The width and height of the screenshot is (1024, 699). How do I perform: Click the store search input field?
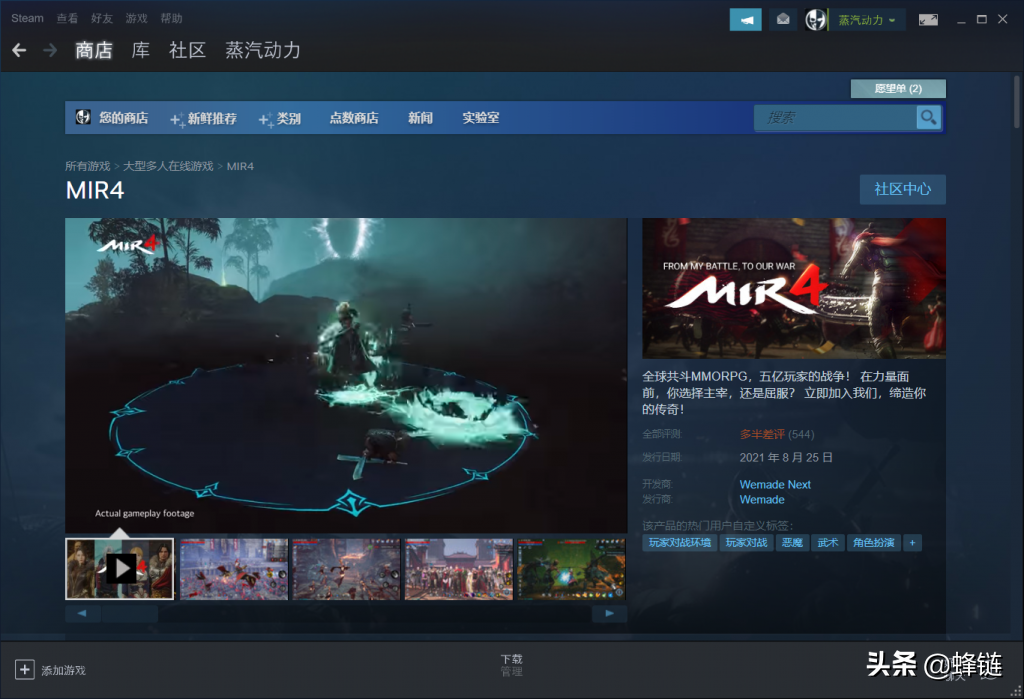point(835,118)
